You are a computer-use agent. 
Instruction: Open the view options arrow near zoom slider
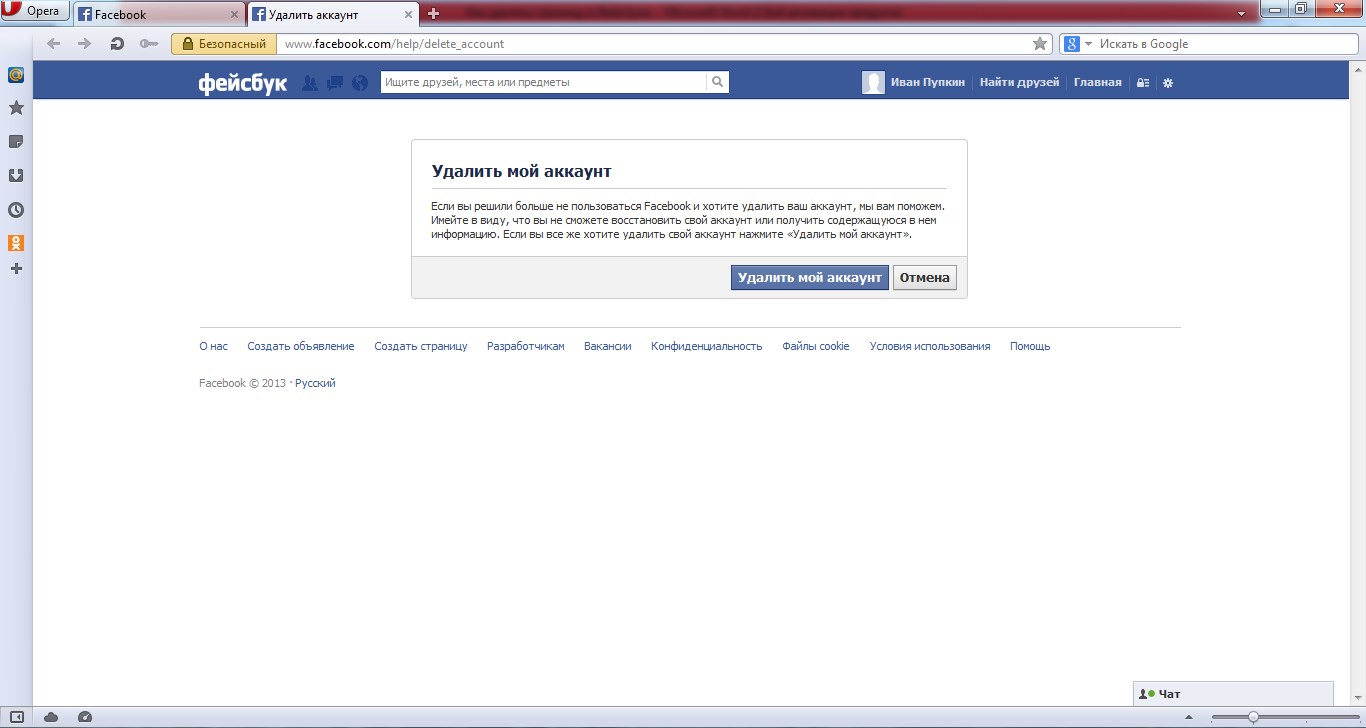pyautogui.click(x=1188, y=717)
